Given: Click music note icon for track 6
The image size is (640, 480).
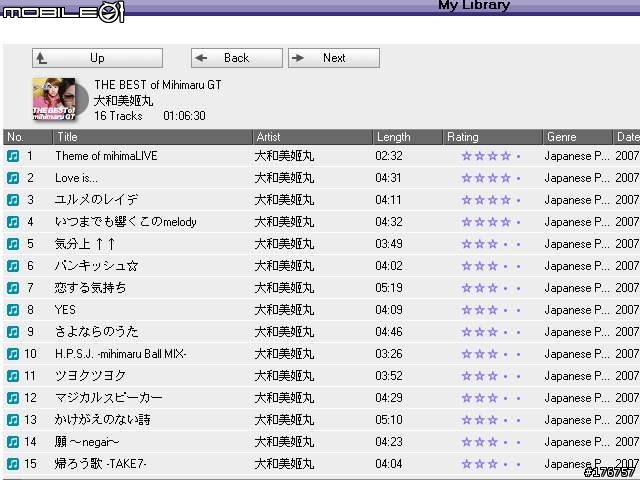Looking at the screenshot, I should point(13,266).
